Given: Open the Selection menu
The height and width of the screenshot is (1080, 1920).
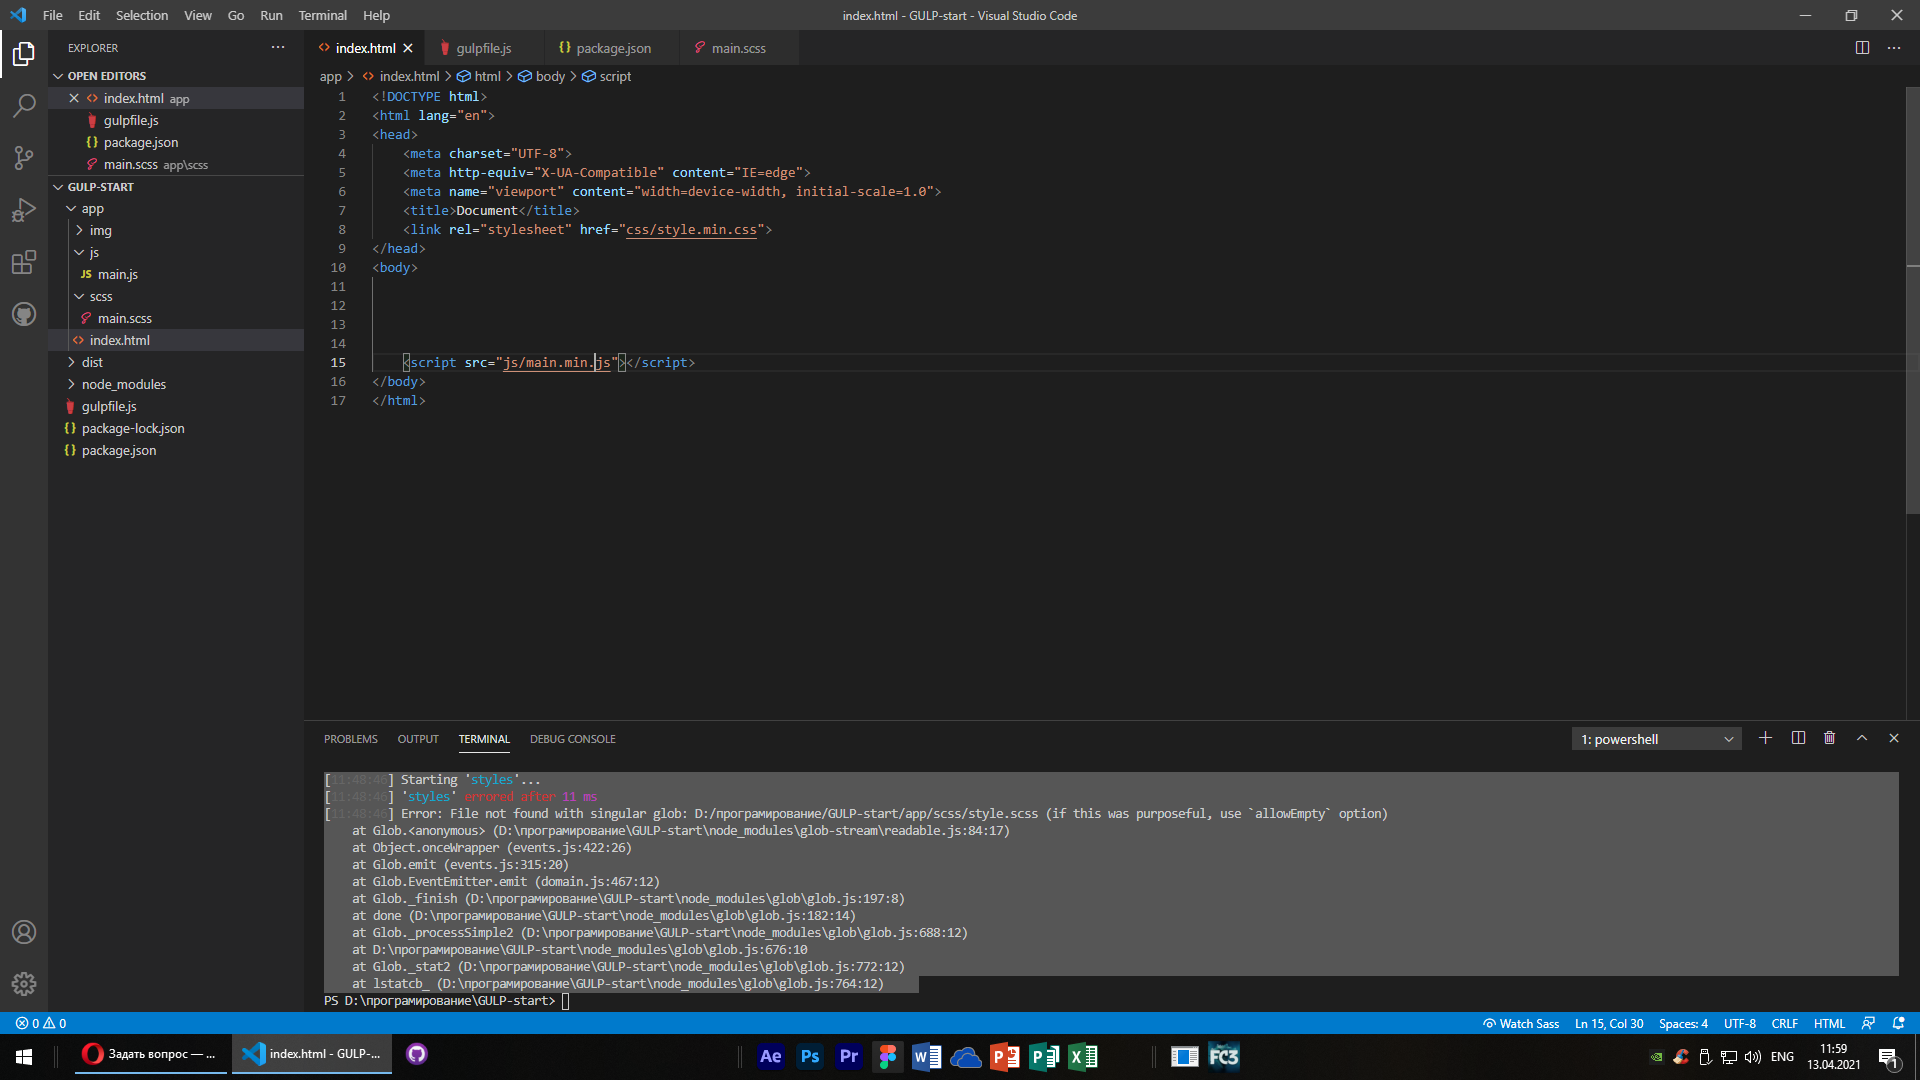Looking at the screenshot, I should (x=142, y=15).
